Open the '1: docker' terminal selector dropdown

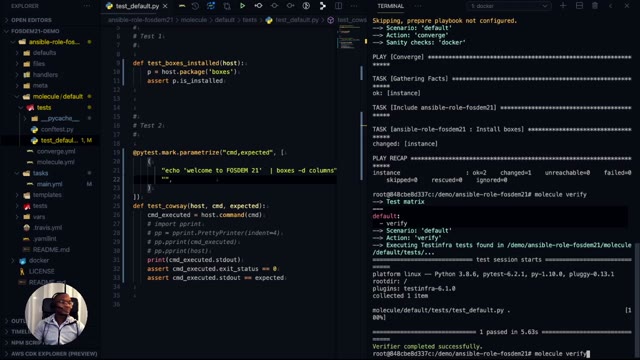(x=509, y=6)
